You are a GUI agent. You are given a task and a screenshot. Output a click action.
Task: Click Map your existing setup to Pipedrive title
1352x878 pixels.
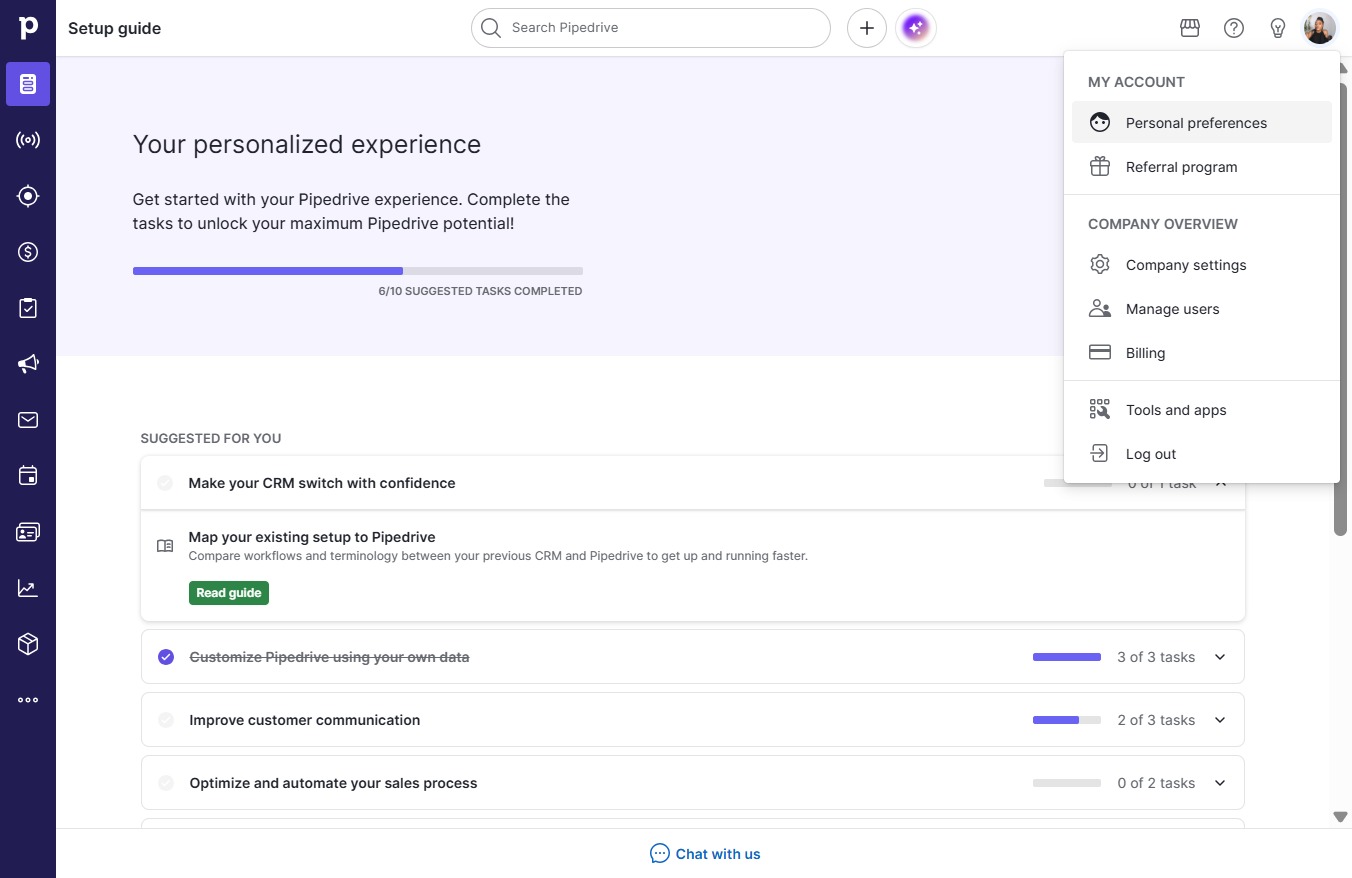pos(312,537)
